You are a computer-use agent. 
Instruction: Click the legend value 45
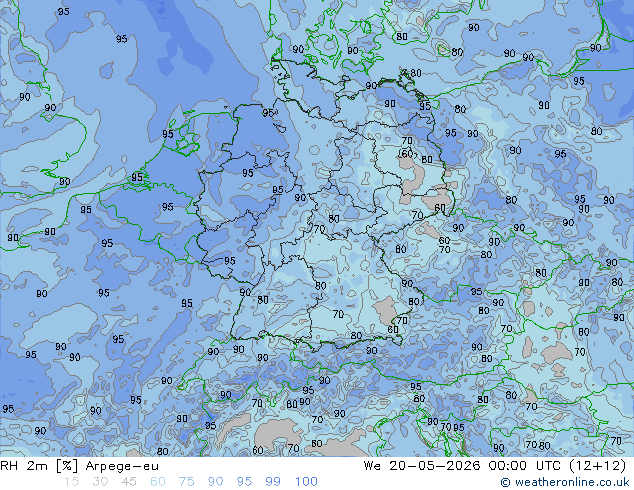click(x=129, y=482)
